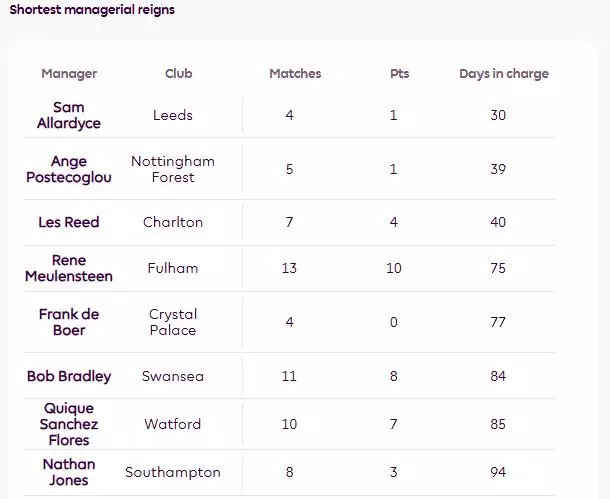Select the Charlton club cell
This screenshot has height=499, width=610.
(173, 222)
